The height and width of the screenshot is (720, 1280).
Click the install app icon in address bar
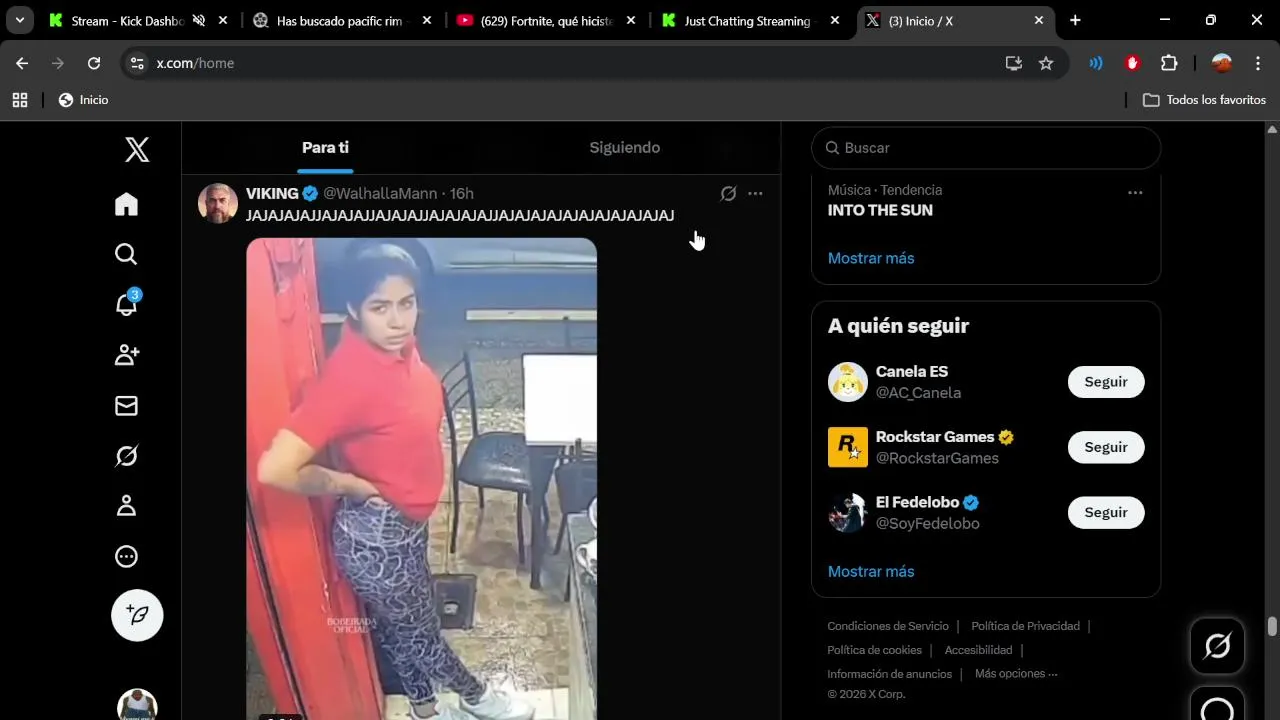coord(1014,63)
